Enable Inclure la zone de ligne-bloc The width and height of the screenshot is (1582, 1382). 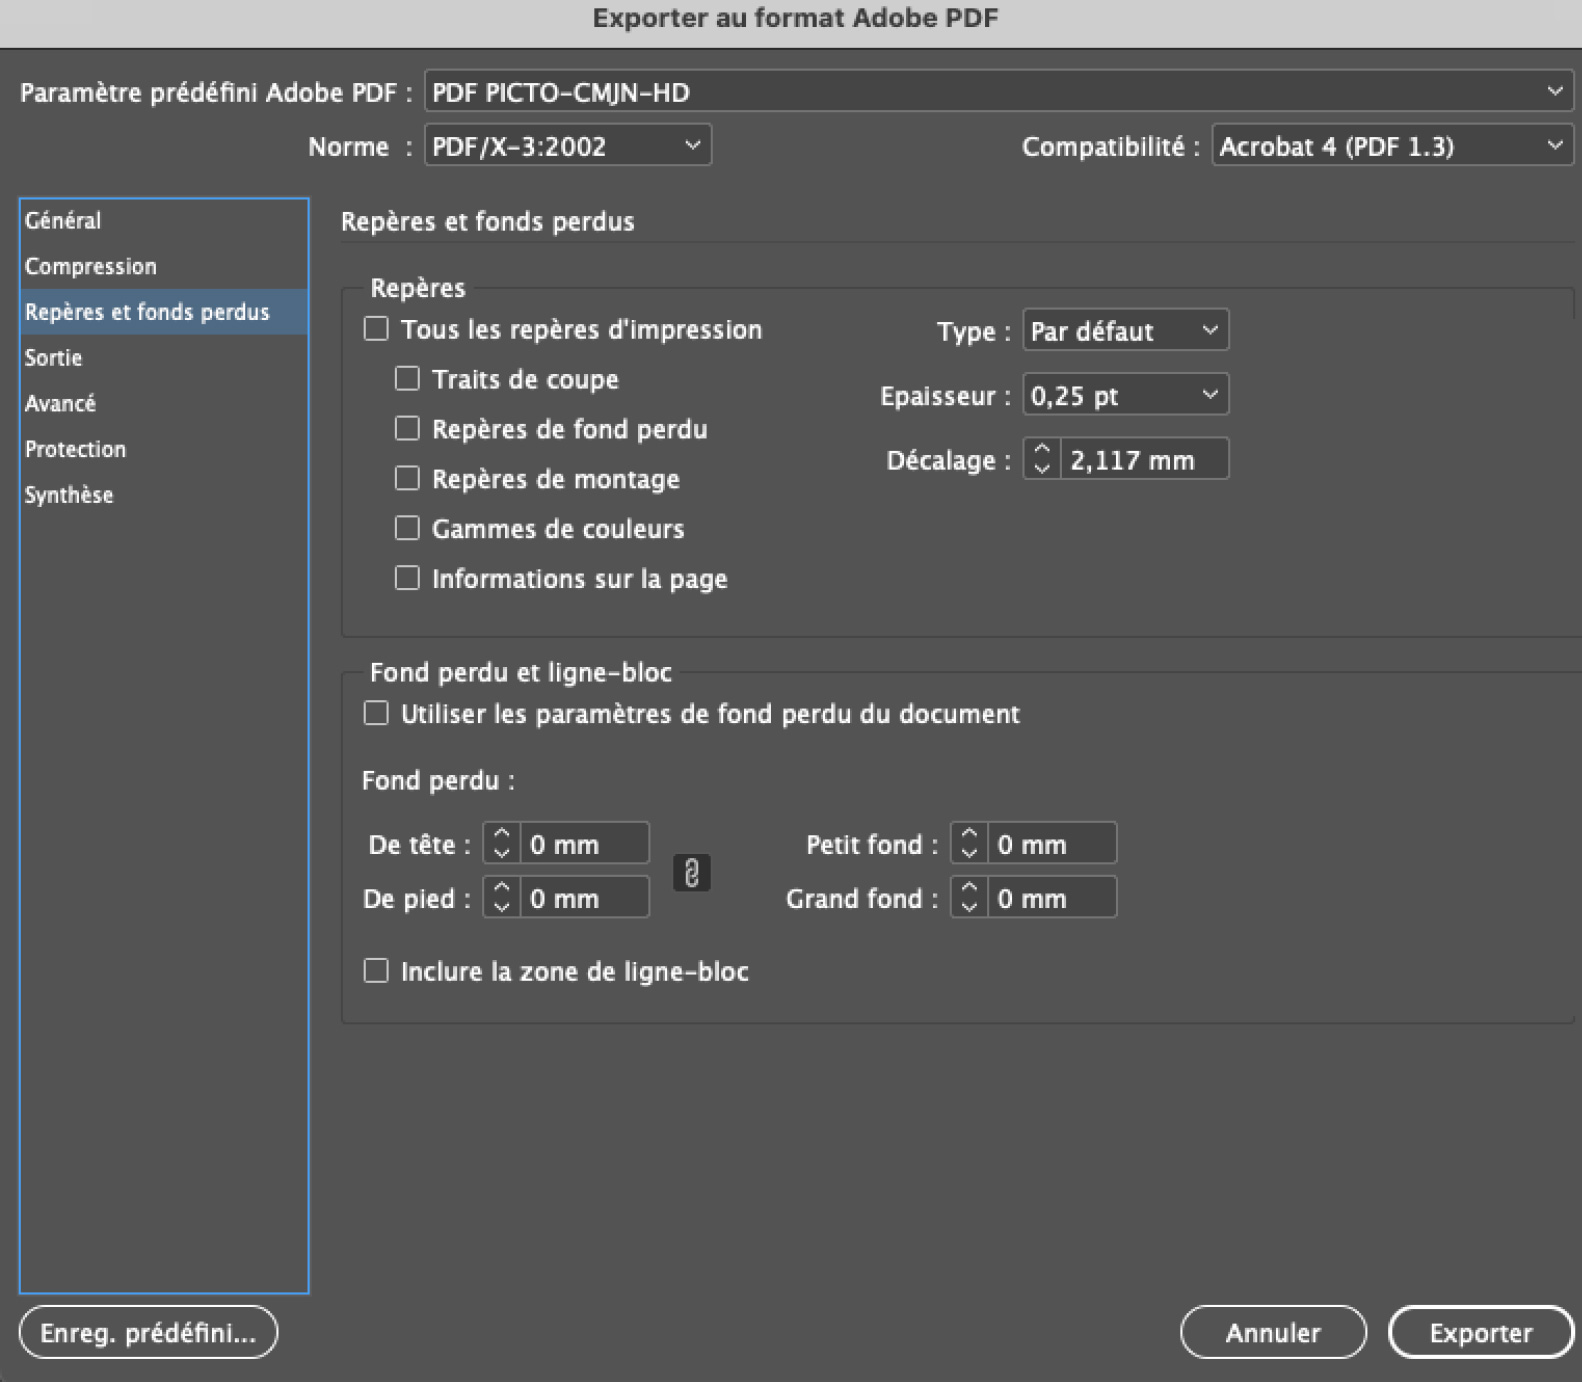coord(376,971)
